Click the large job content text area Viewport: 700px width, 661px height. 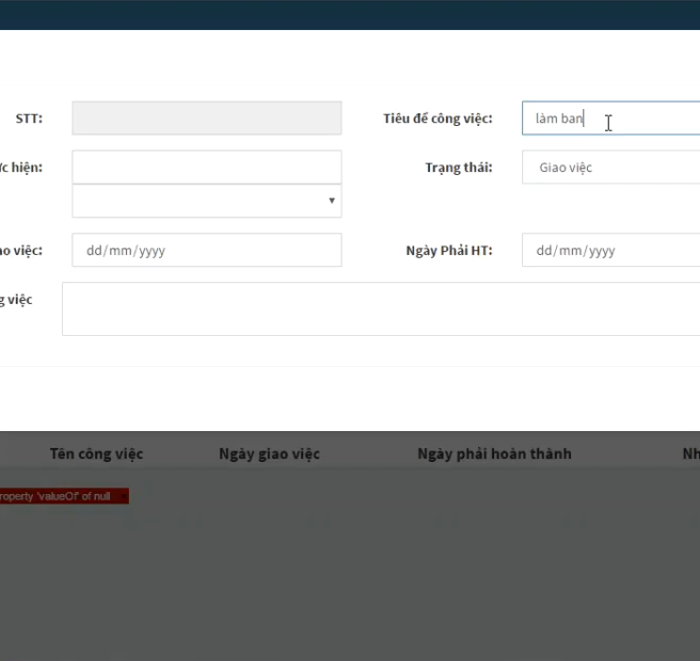tap(380, 309)
